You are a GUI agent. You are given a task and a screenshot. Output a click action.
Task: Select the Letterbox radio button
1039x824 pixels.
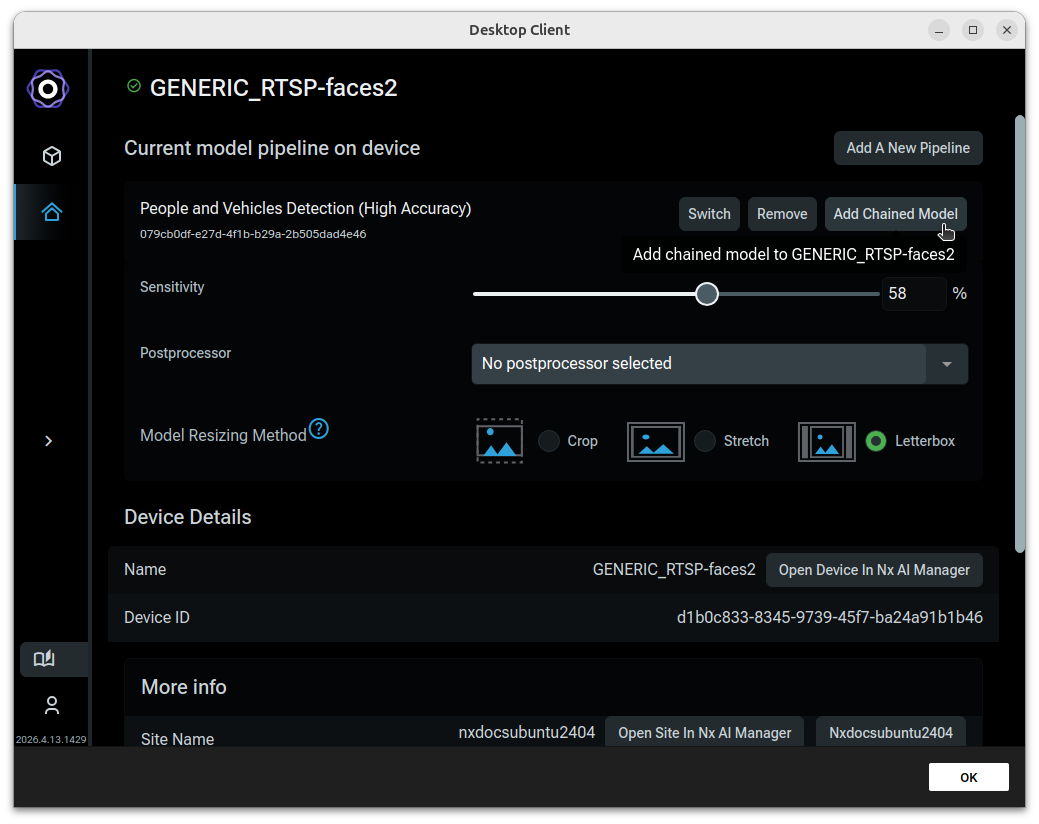tap(876, 441)
